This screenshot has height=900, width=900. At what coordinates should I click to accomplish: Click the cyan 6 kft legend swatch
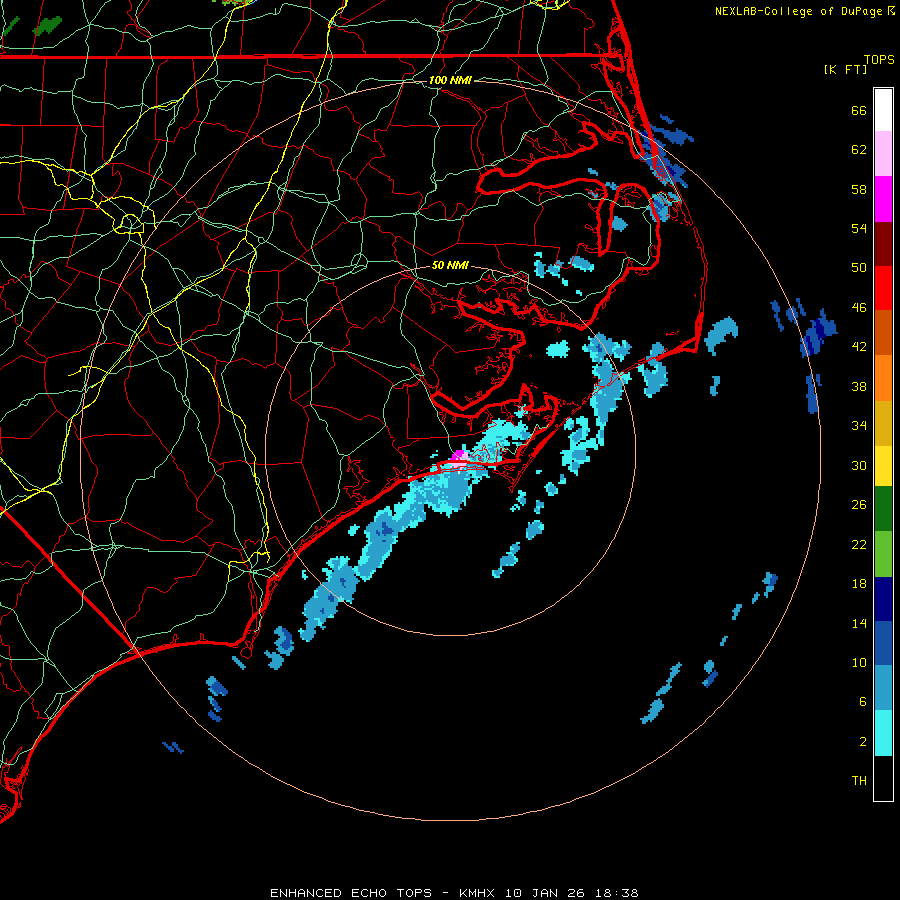(883, 733)
